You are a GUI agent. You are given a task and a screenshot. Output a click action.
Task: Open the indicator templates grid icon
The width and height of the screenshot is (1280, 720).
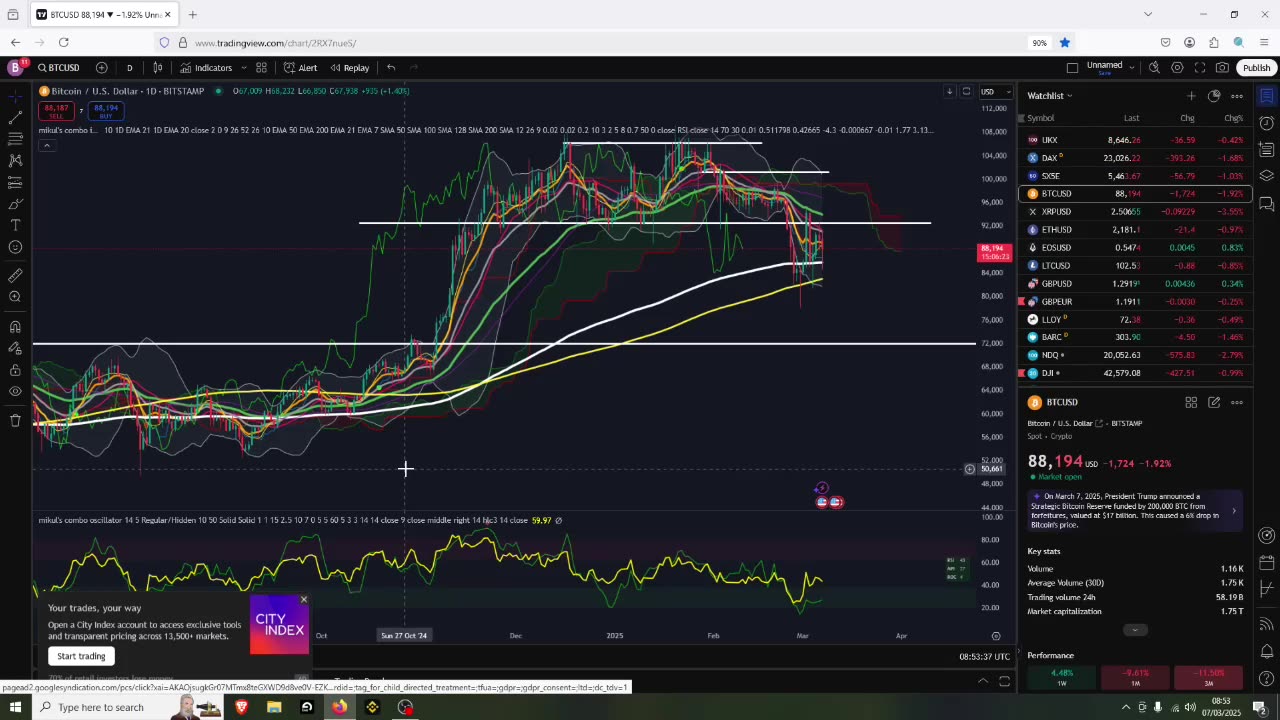pyautogui.click(x=261, y=68)
